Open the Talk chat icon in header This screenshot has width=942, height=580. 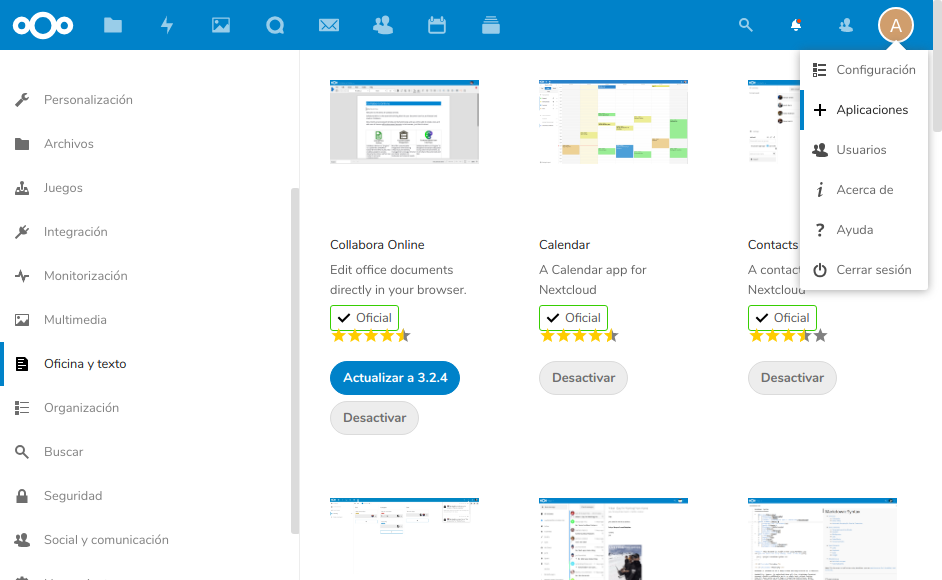tap(275, 25)
